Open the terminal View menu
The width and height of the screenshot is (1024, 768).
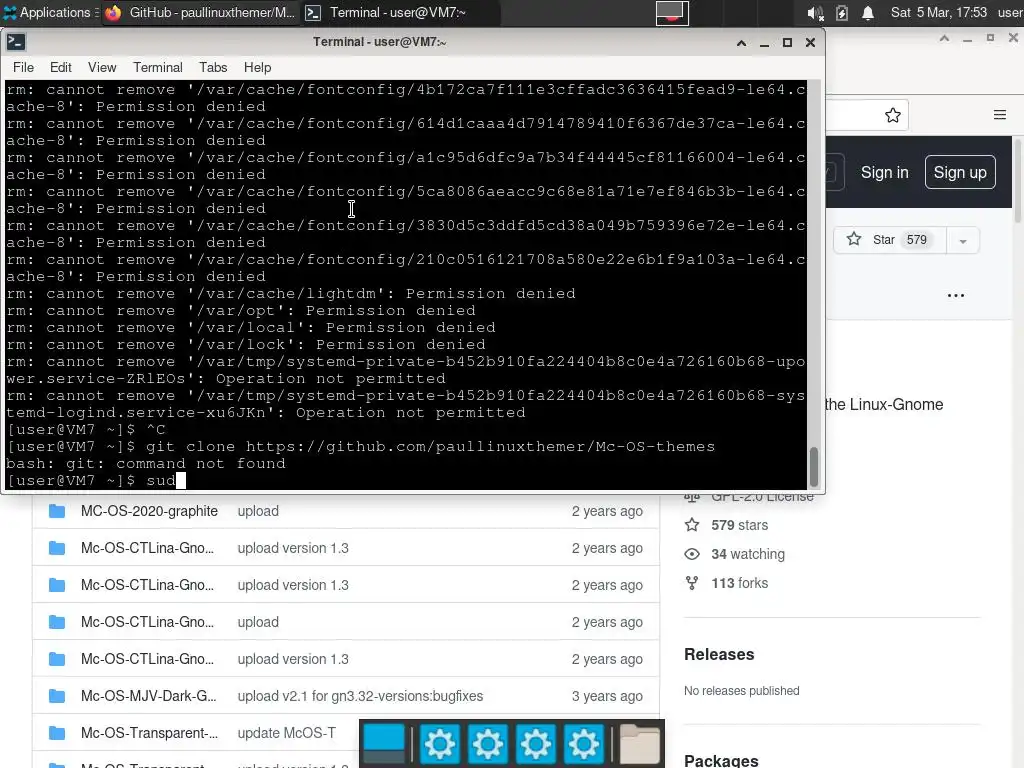point(102,67)
